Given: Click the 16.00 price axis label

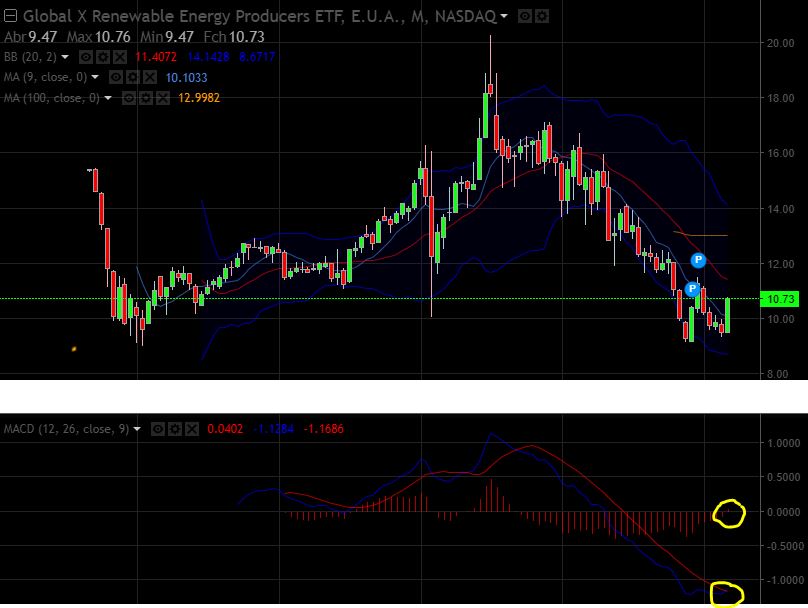Looking at the screenshot, I should click(780, 154).
